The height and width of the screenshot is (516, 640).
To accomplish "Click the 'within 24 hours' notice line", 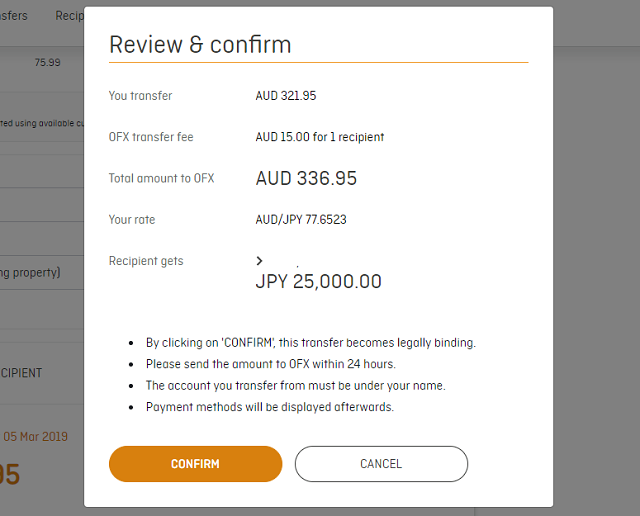I will click(270, 364).
